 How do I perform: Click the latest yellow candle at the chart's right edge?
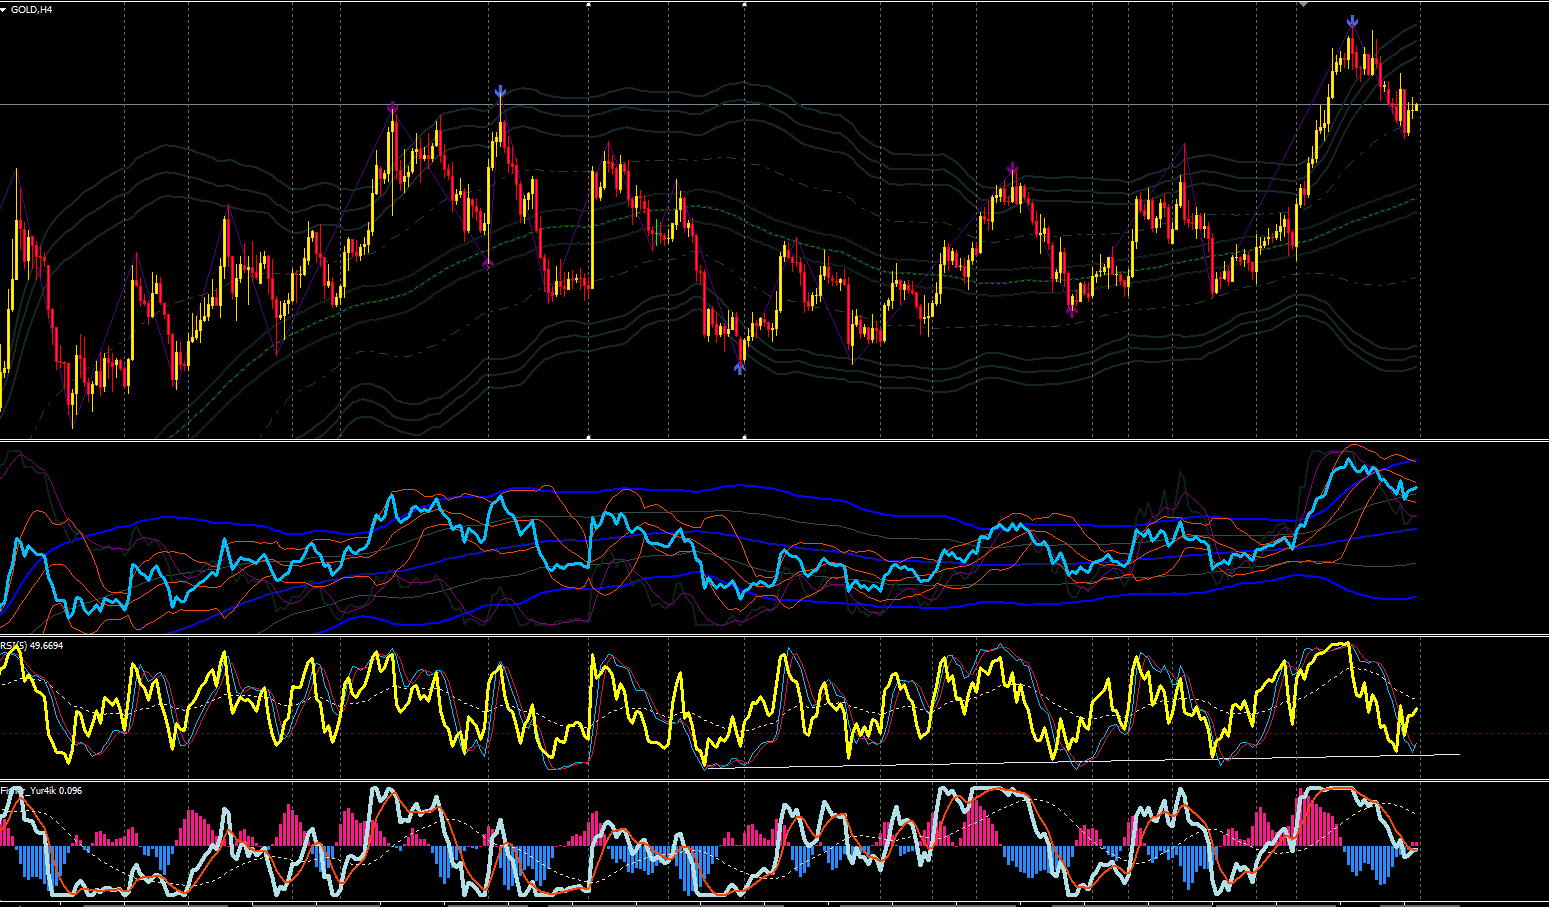pyautogui.click(x=1415, y=106)
